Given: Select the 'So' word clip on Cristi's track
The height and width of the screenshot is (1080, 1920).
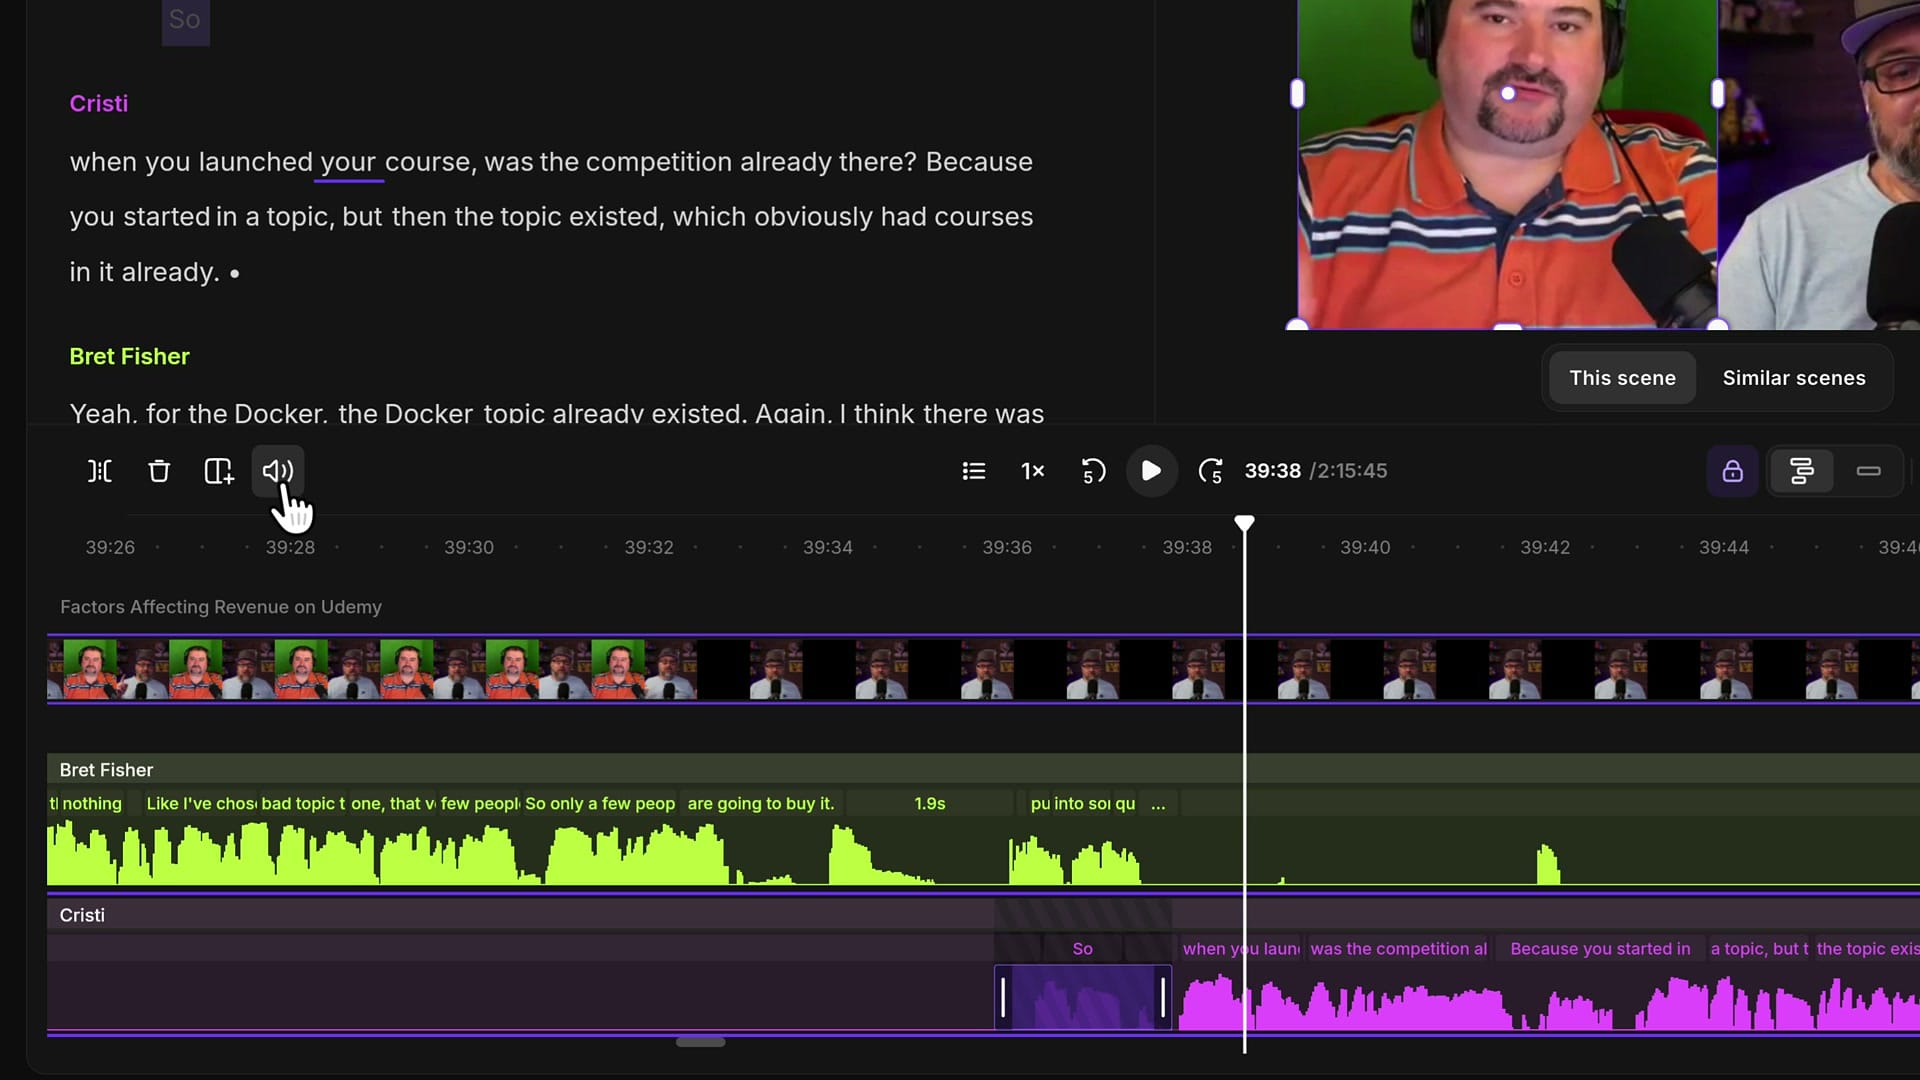Looking at the screenshot, I should [1082, 949].
